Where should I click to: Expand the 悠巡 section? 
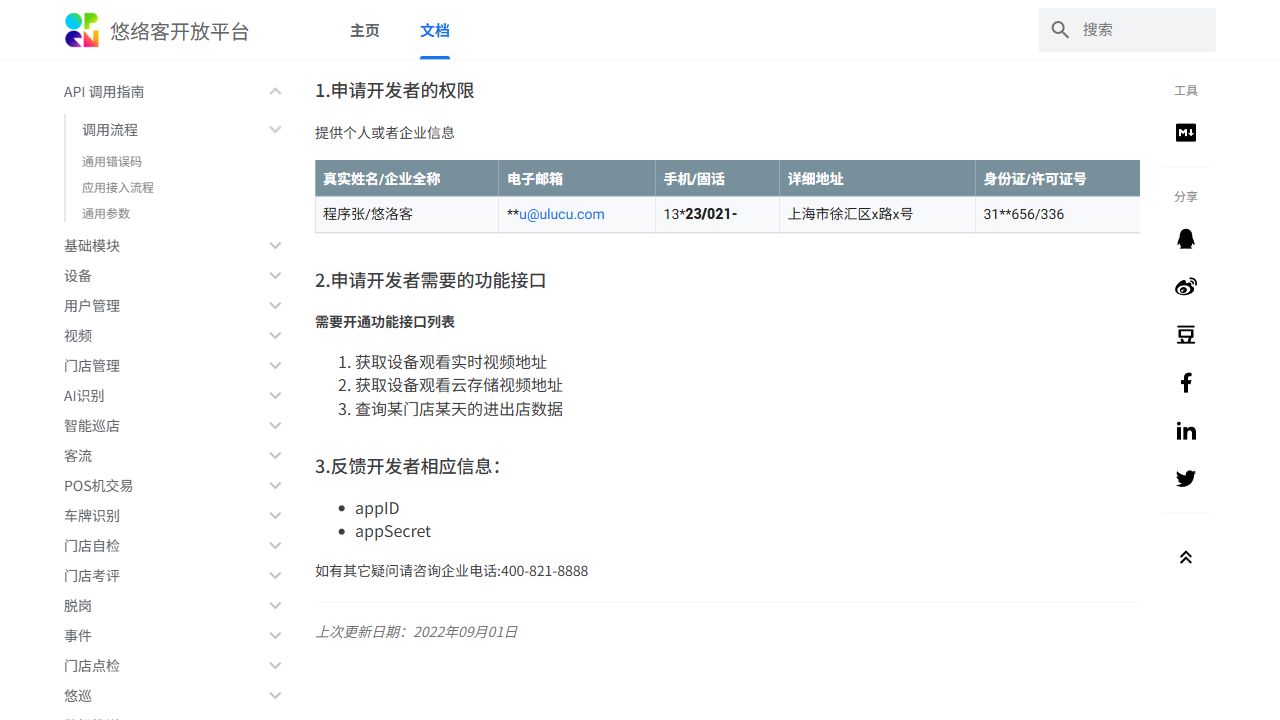coord(275,696)
